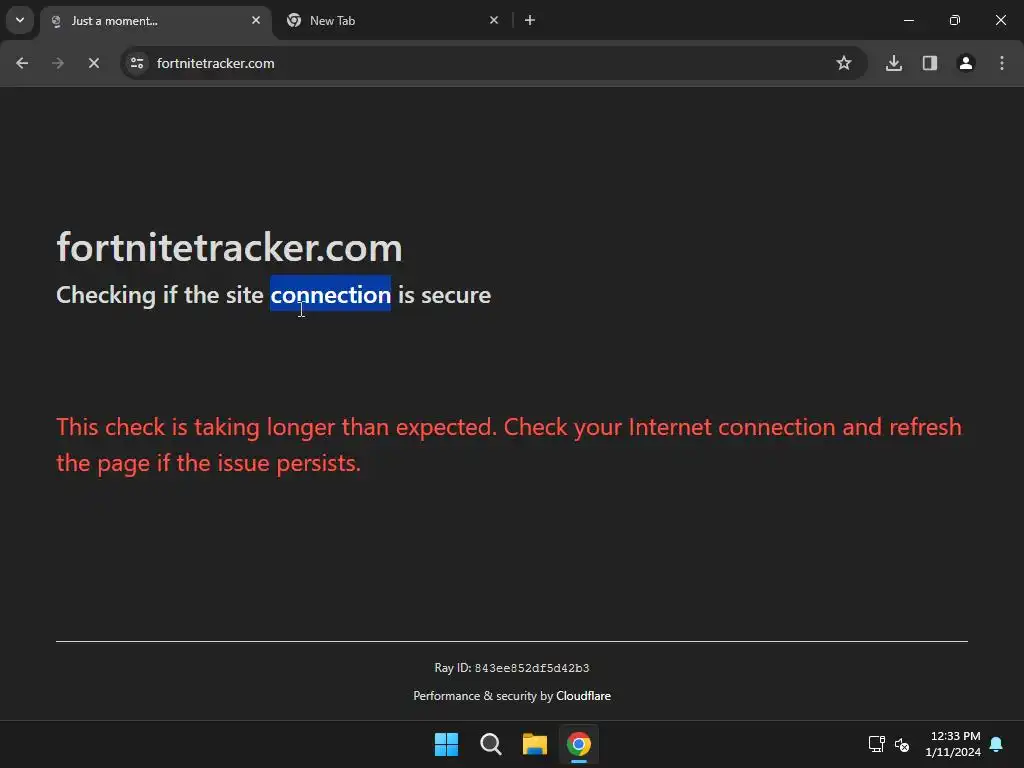Toggle the side panel icon

click(x=930, y=63)
